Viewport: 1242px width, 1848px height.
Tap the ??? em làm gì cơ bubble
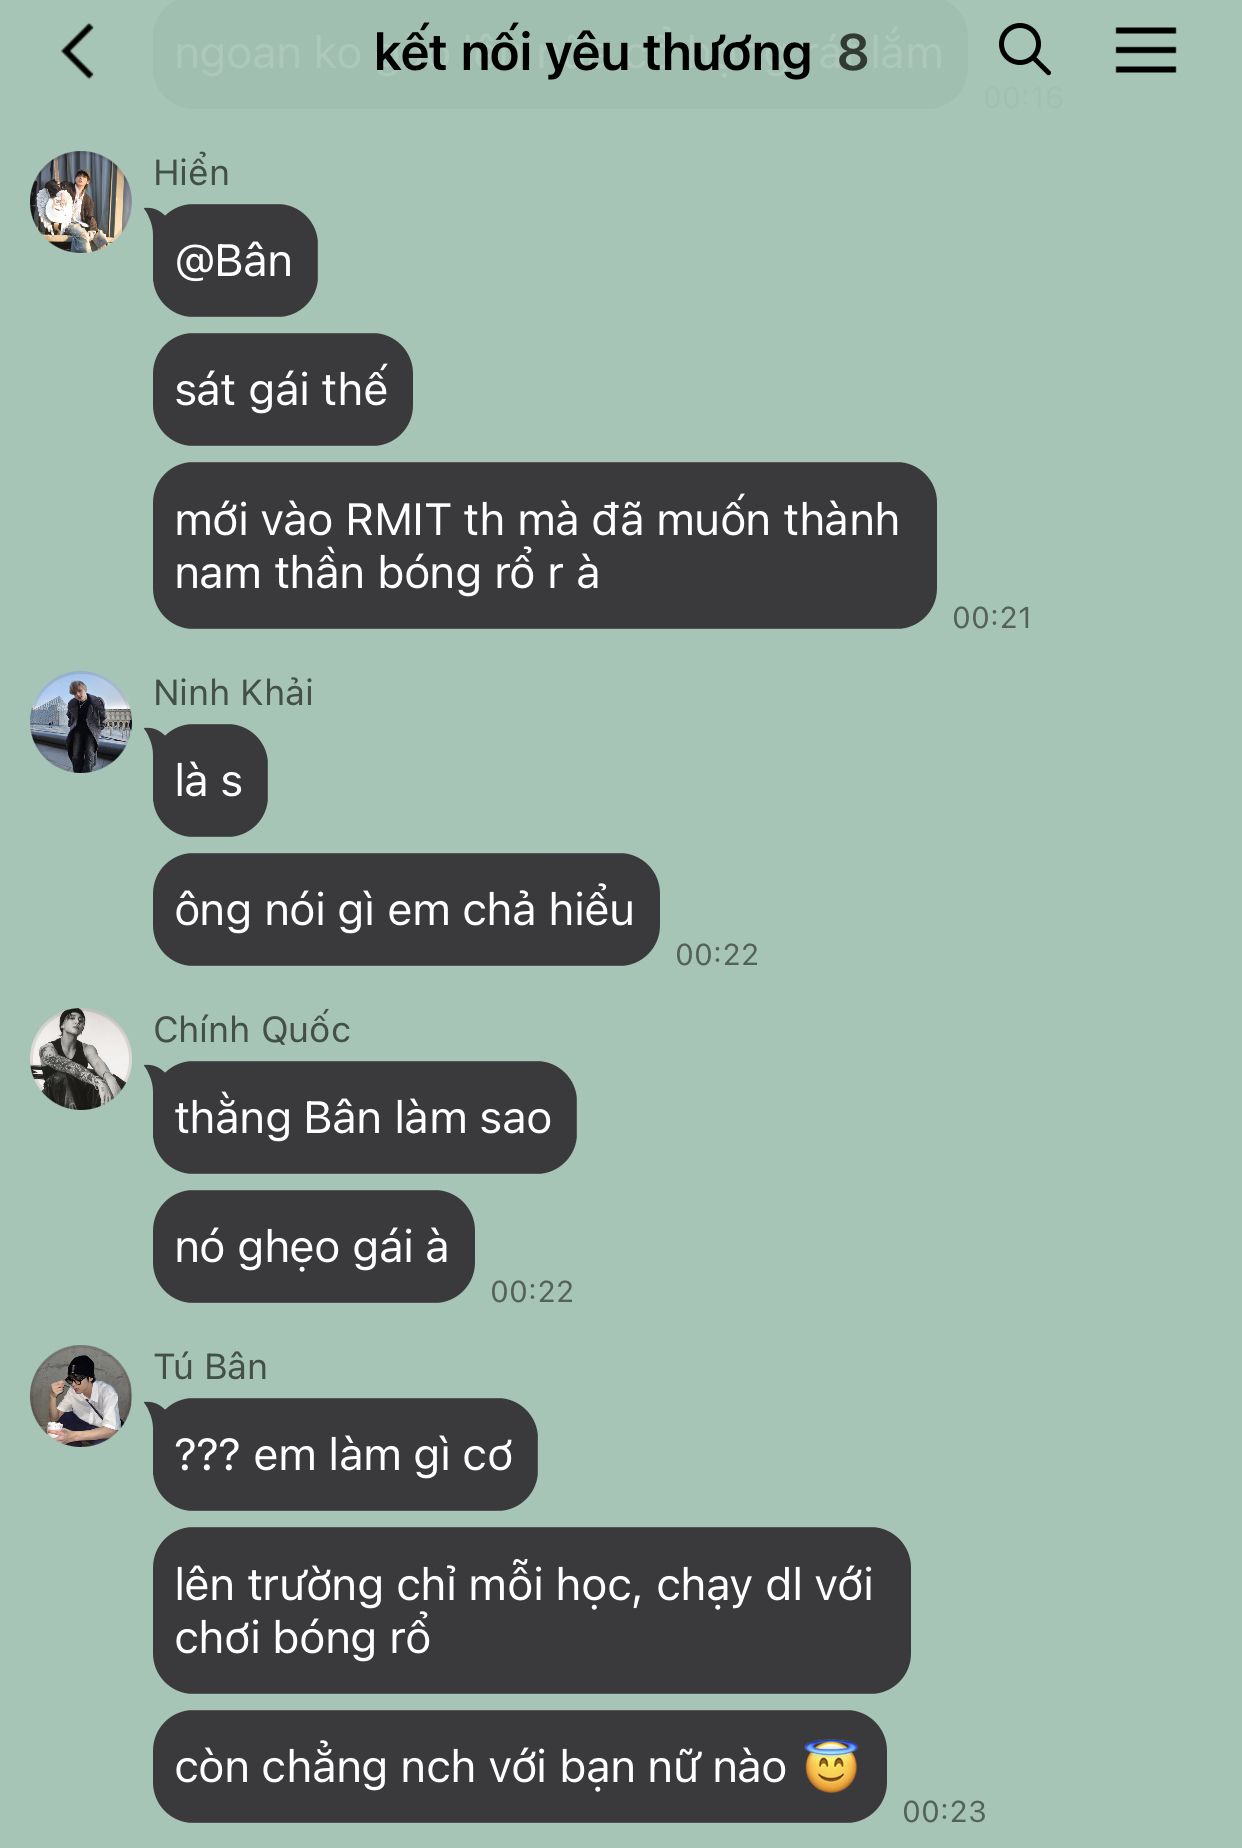(345, 1455)
